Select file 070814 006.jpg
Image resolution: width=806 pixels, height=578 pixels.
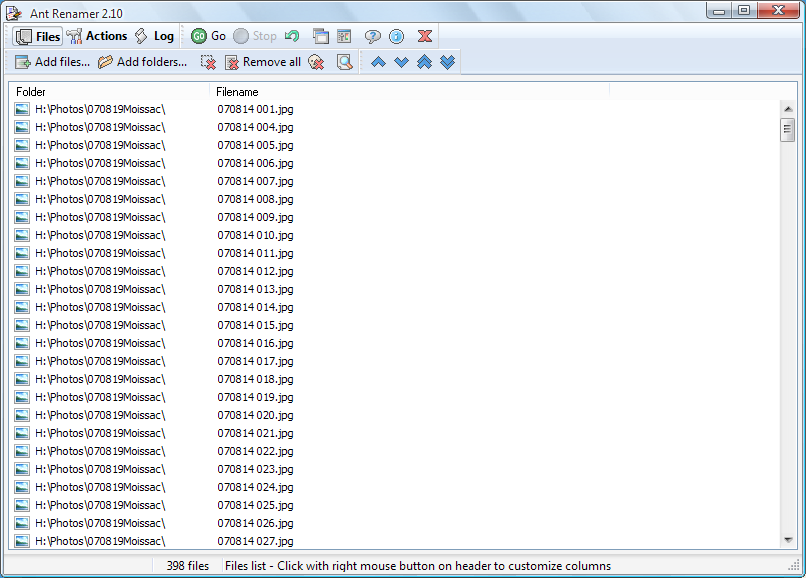pyautogui.click(x=255, y=163)
